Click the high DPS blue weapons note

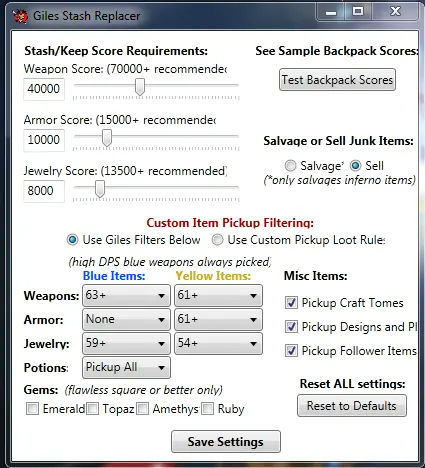click(170, 262)
